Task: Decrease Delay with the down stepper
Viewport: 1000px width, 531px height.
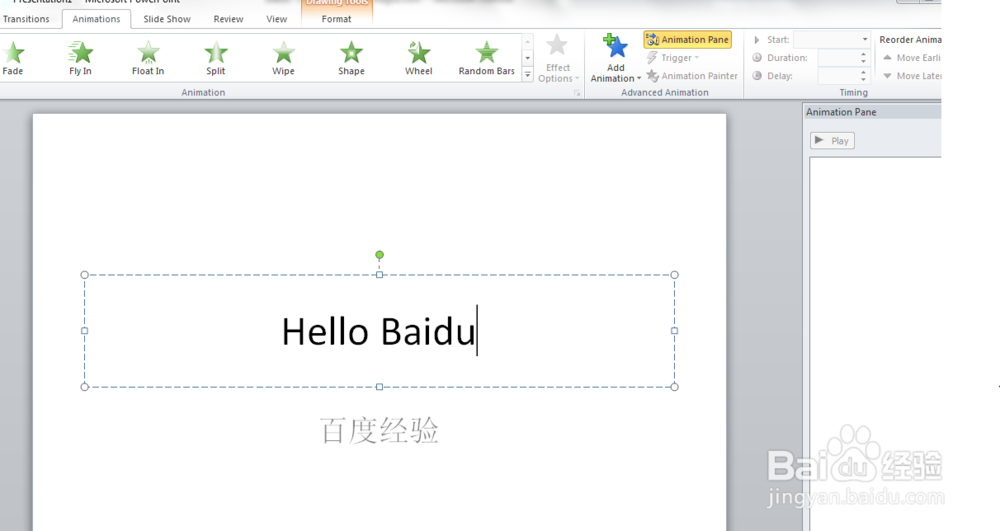Action: (x=864, y=80)
